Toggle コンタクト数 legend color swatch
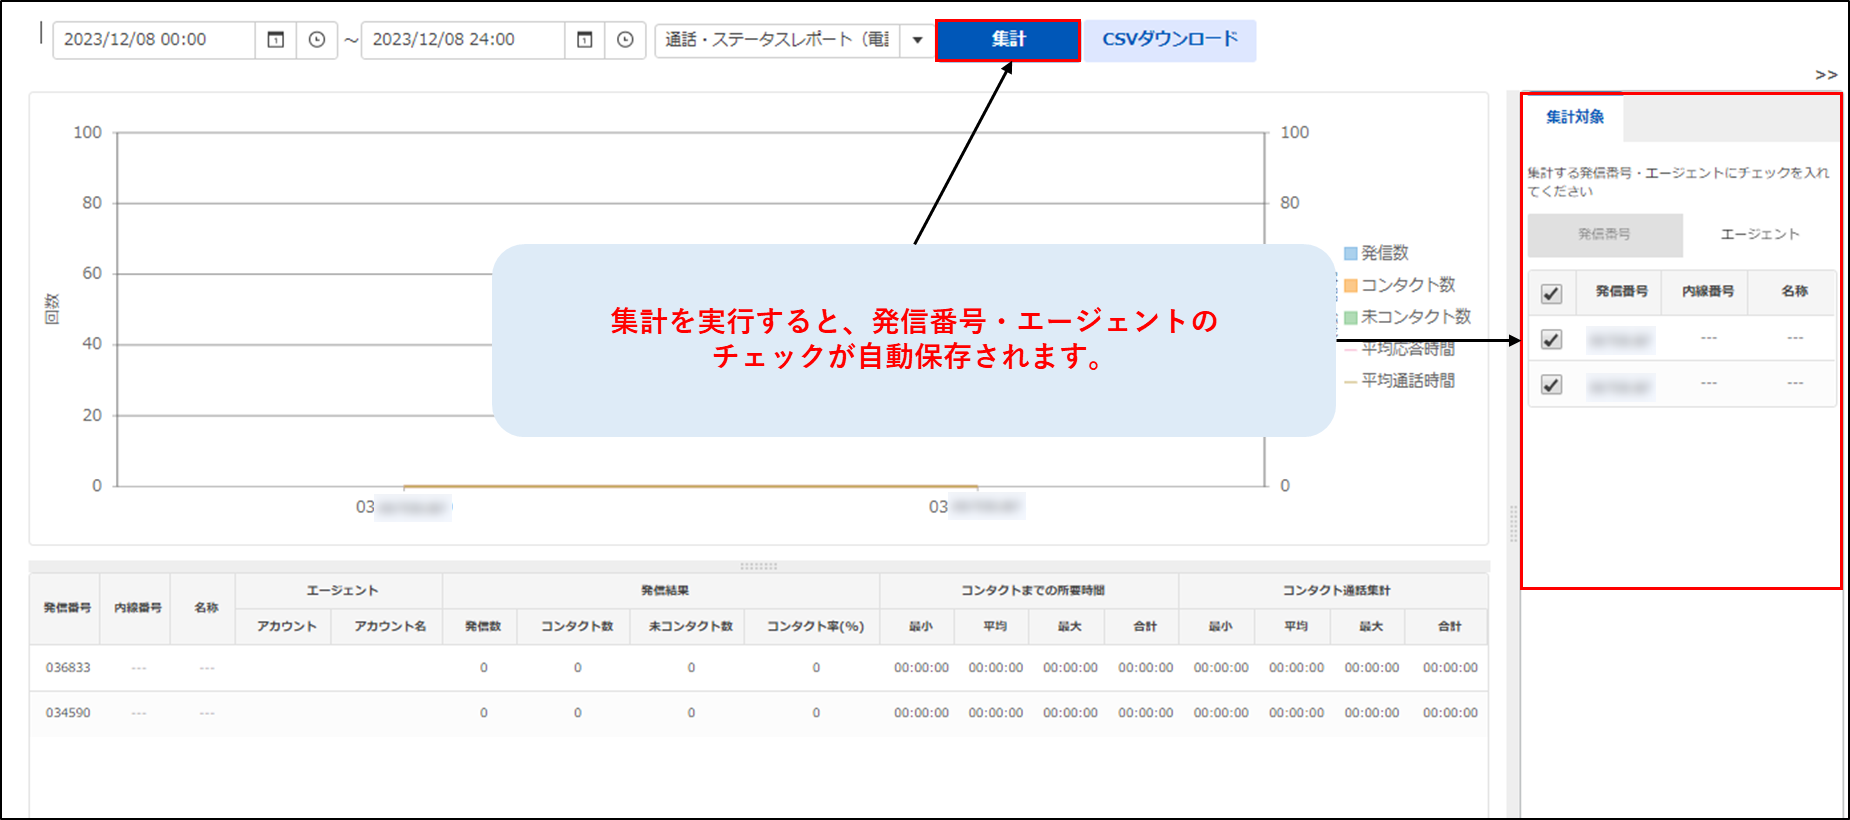 pos(1350,286)
